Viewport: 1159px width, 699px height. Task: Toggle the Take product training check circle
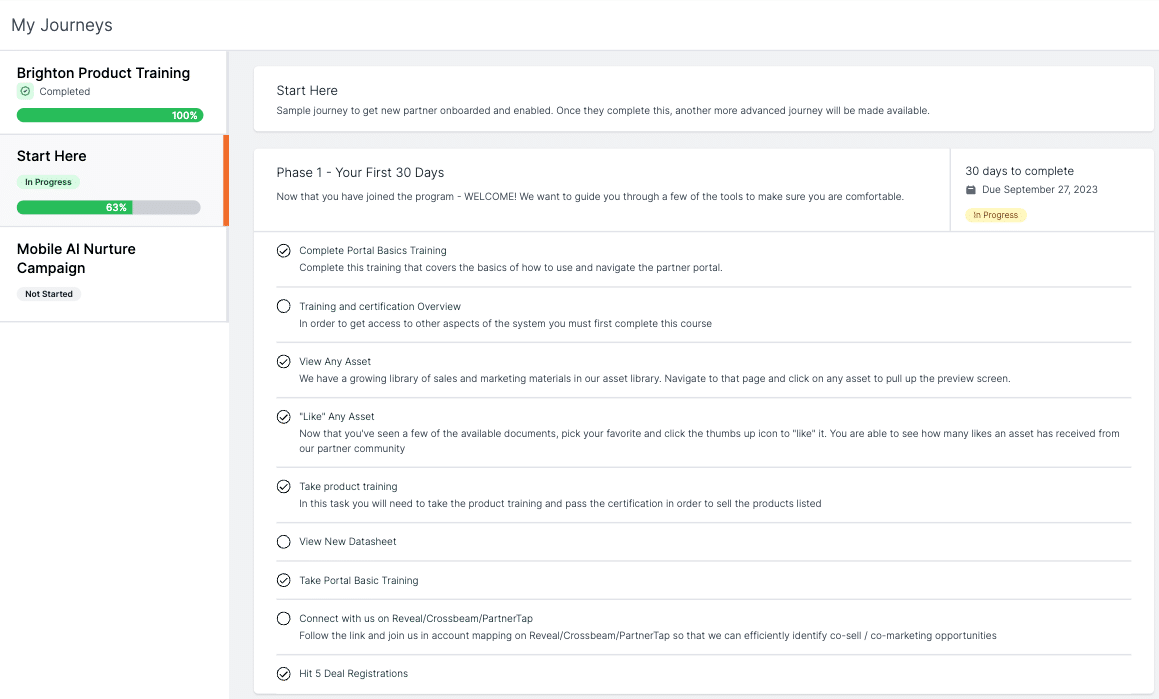coord(283,486)
